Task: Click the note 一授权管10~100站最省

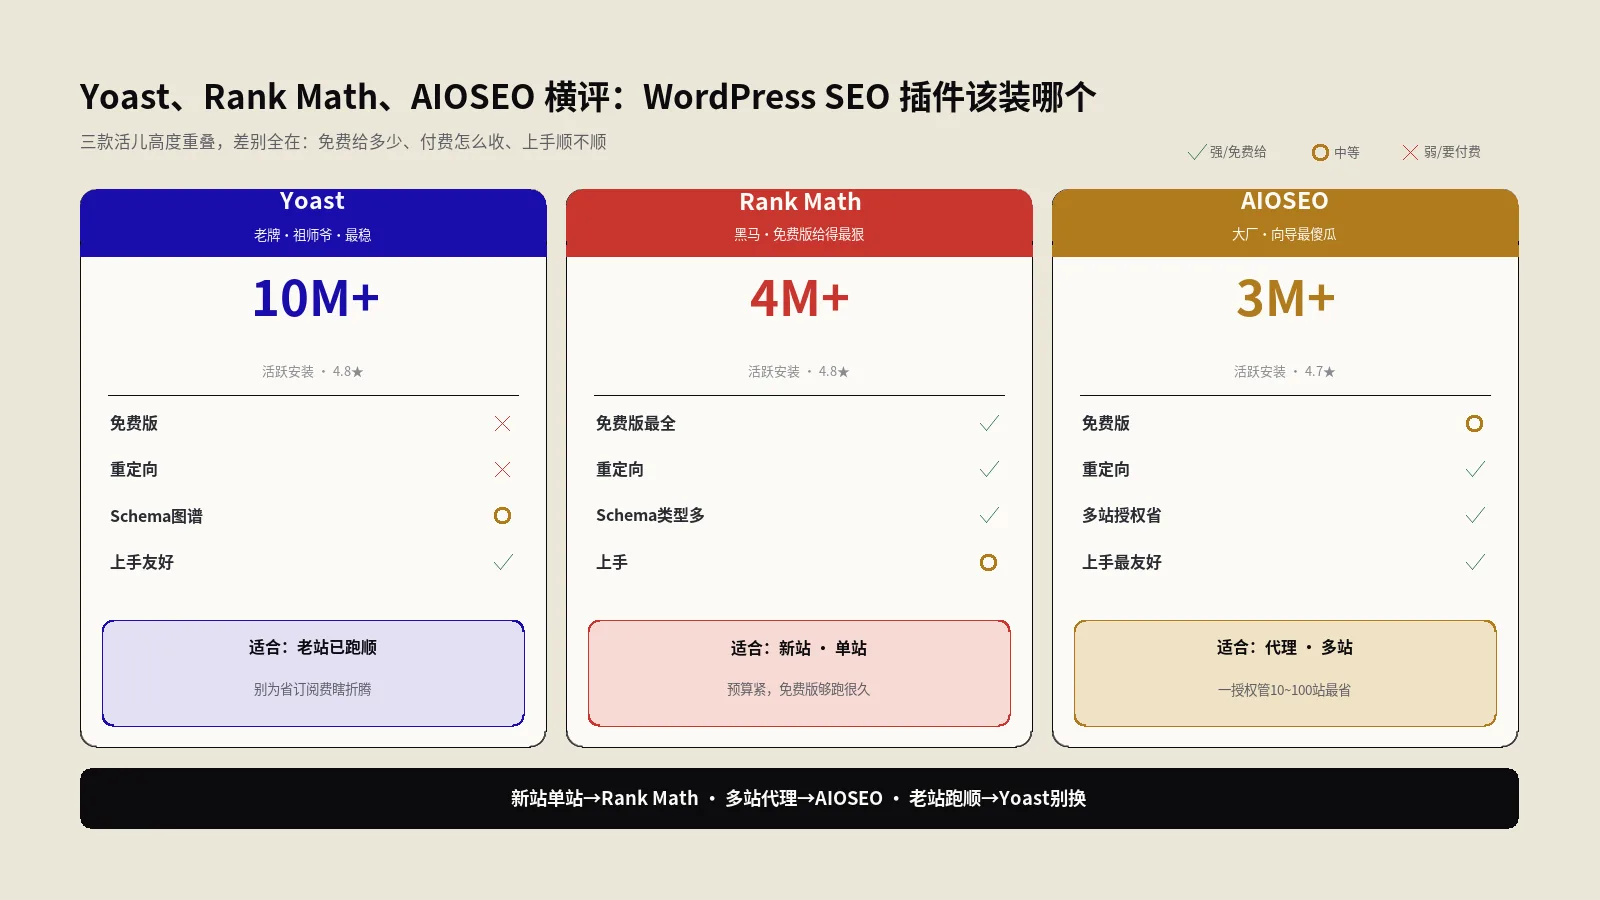Action: coord(1284,690)
